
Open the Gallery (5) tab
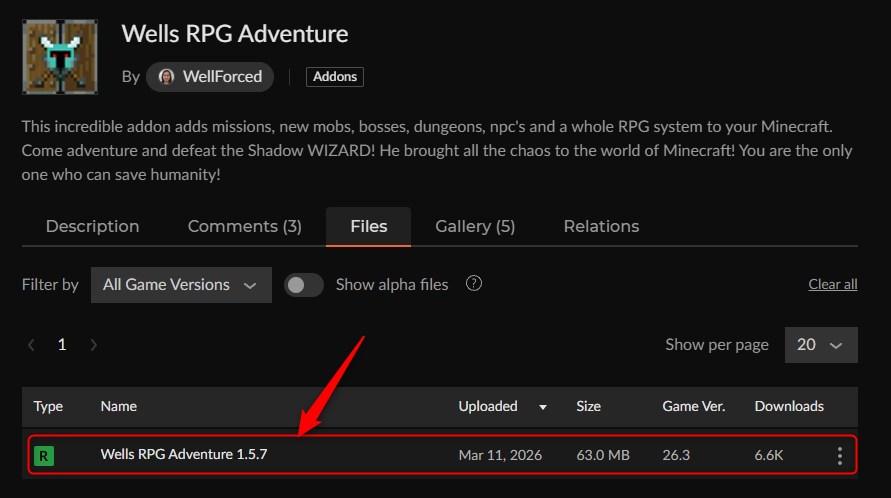pyautogui.click(x=475, y=226)
